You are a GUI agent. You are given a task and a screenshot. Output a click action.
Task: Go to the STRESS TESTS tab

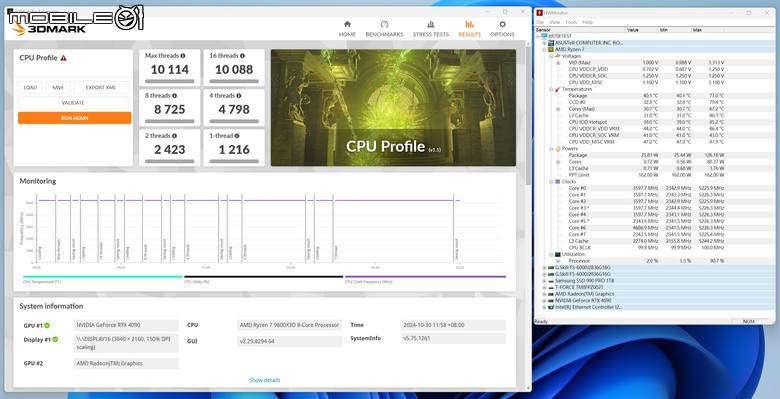coord(430,29)
